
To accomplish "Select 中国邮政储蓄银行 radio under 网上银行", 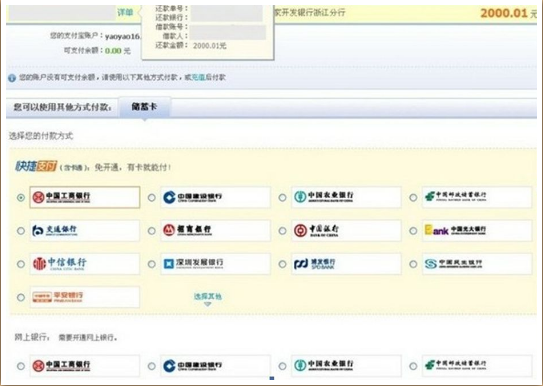I will pos(413,366).
